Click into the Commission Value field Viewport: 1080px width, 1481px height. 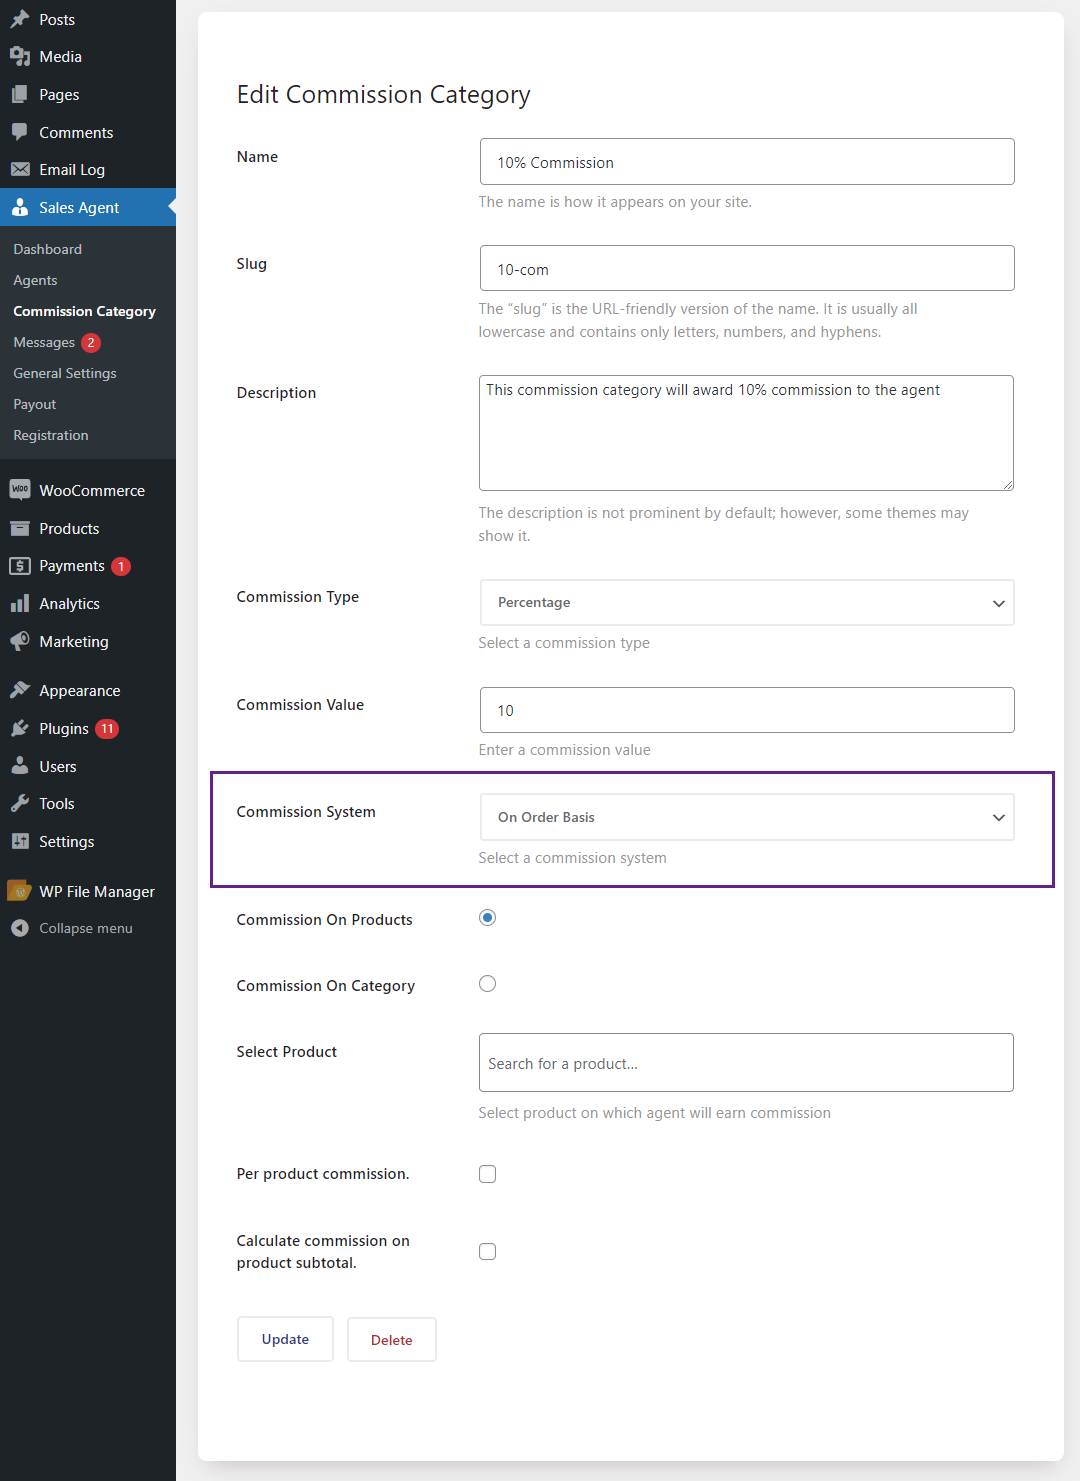click(x=747, y=710)
